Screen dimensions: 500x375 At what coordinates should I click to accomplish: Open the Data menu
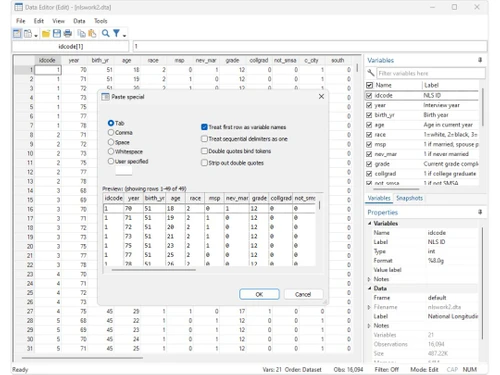coord(79,21)
